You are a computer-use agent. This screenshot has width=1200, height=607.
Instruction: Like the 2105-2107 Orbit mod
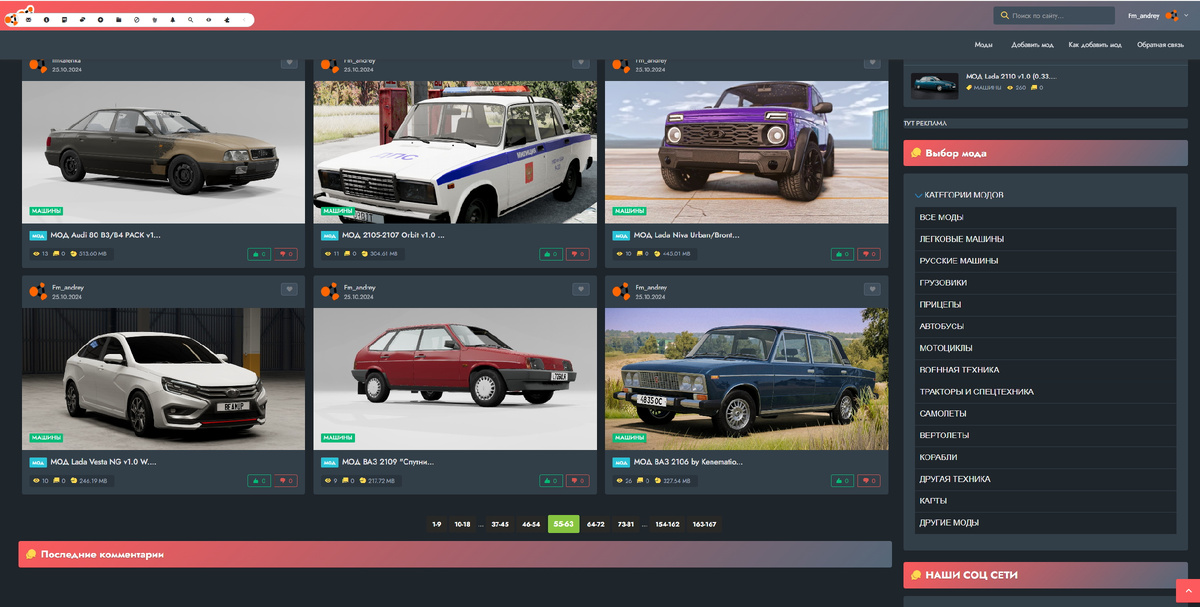pos(551,254)
